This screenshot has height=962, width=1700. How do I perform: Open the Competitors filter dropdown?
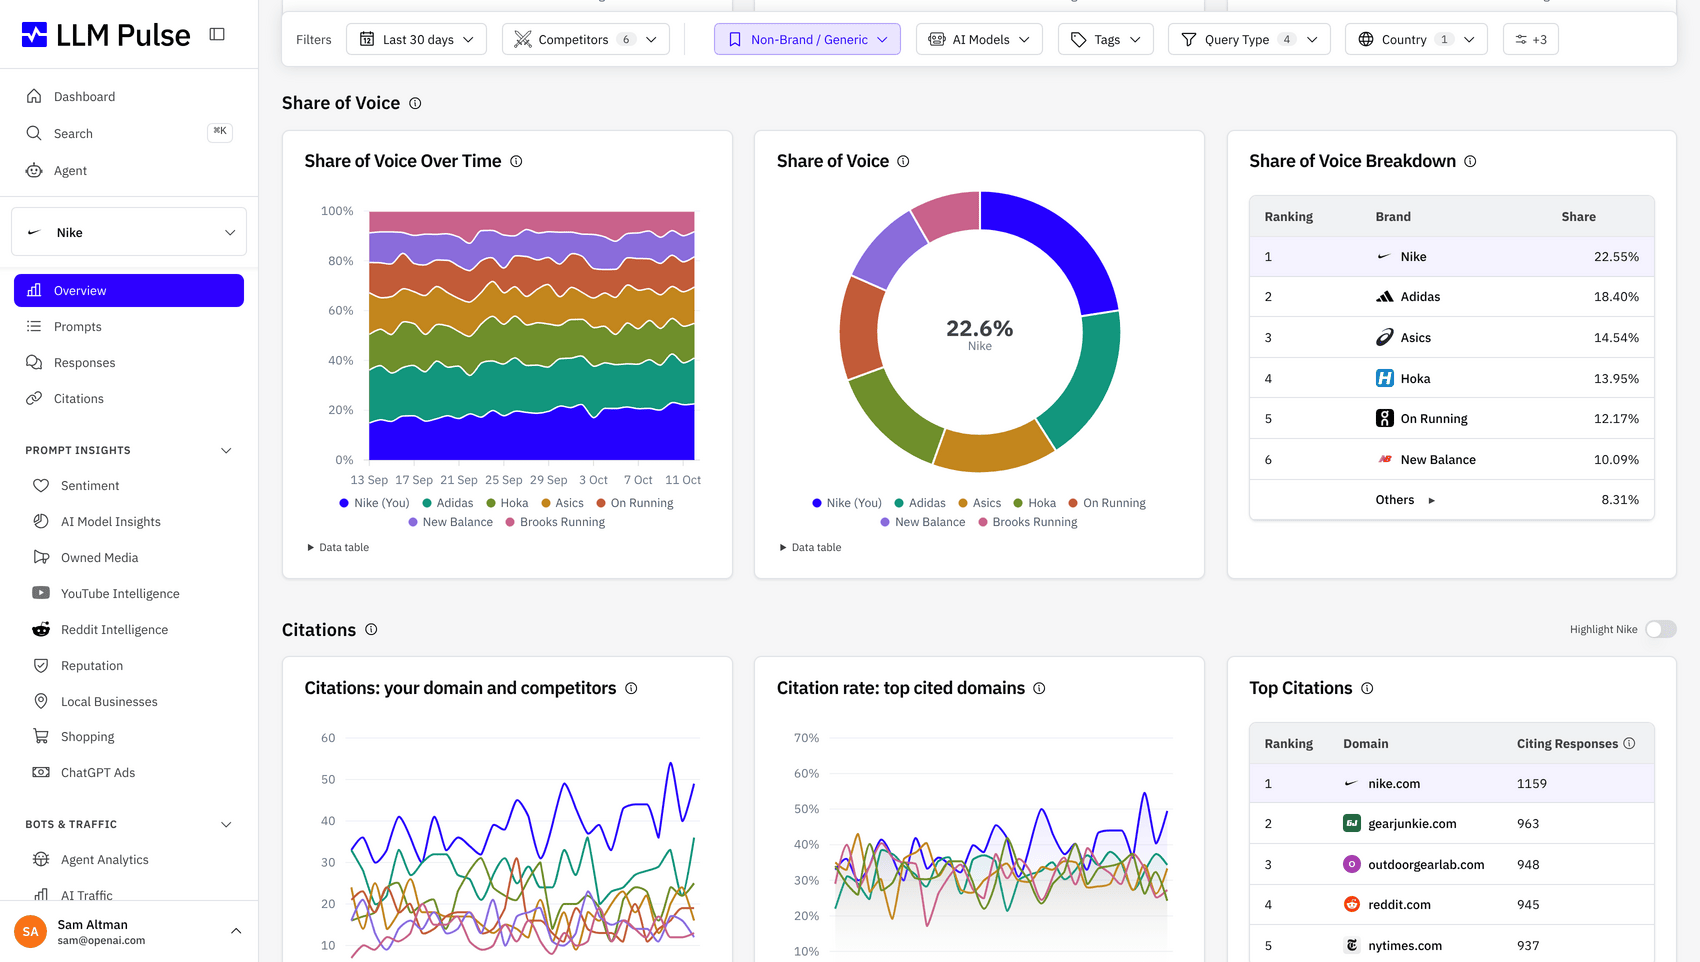point(586,39)
